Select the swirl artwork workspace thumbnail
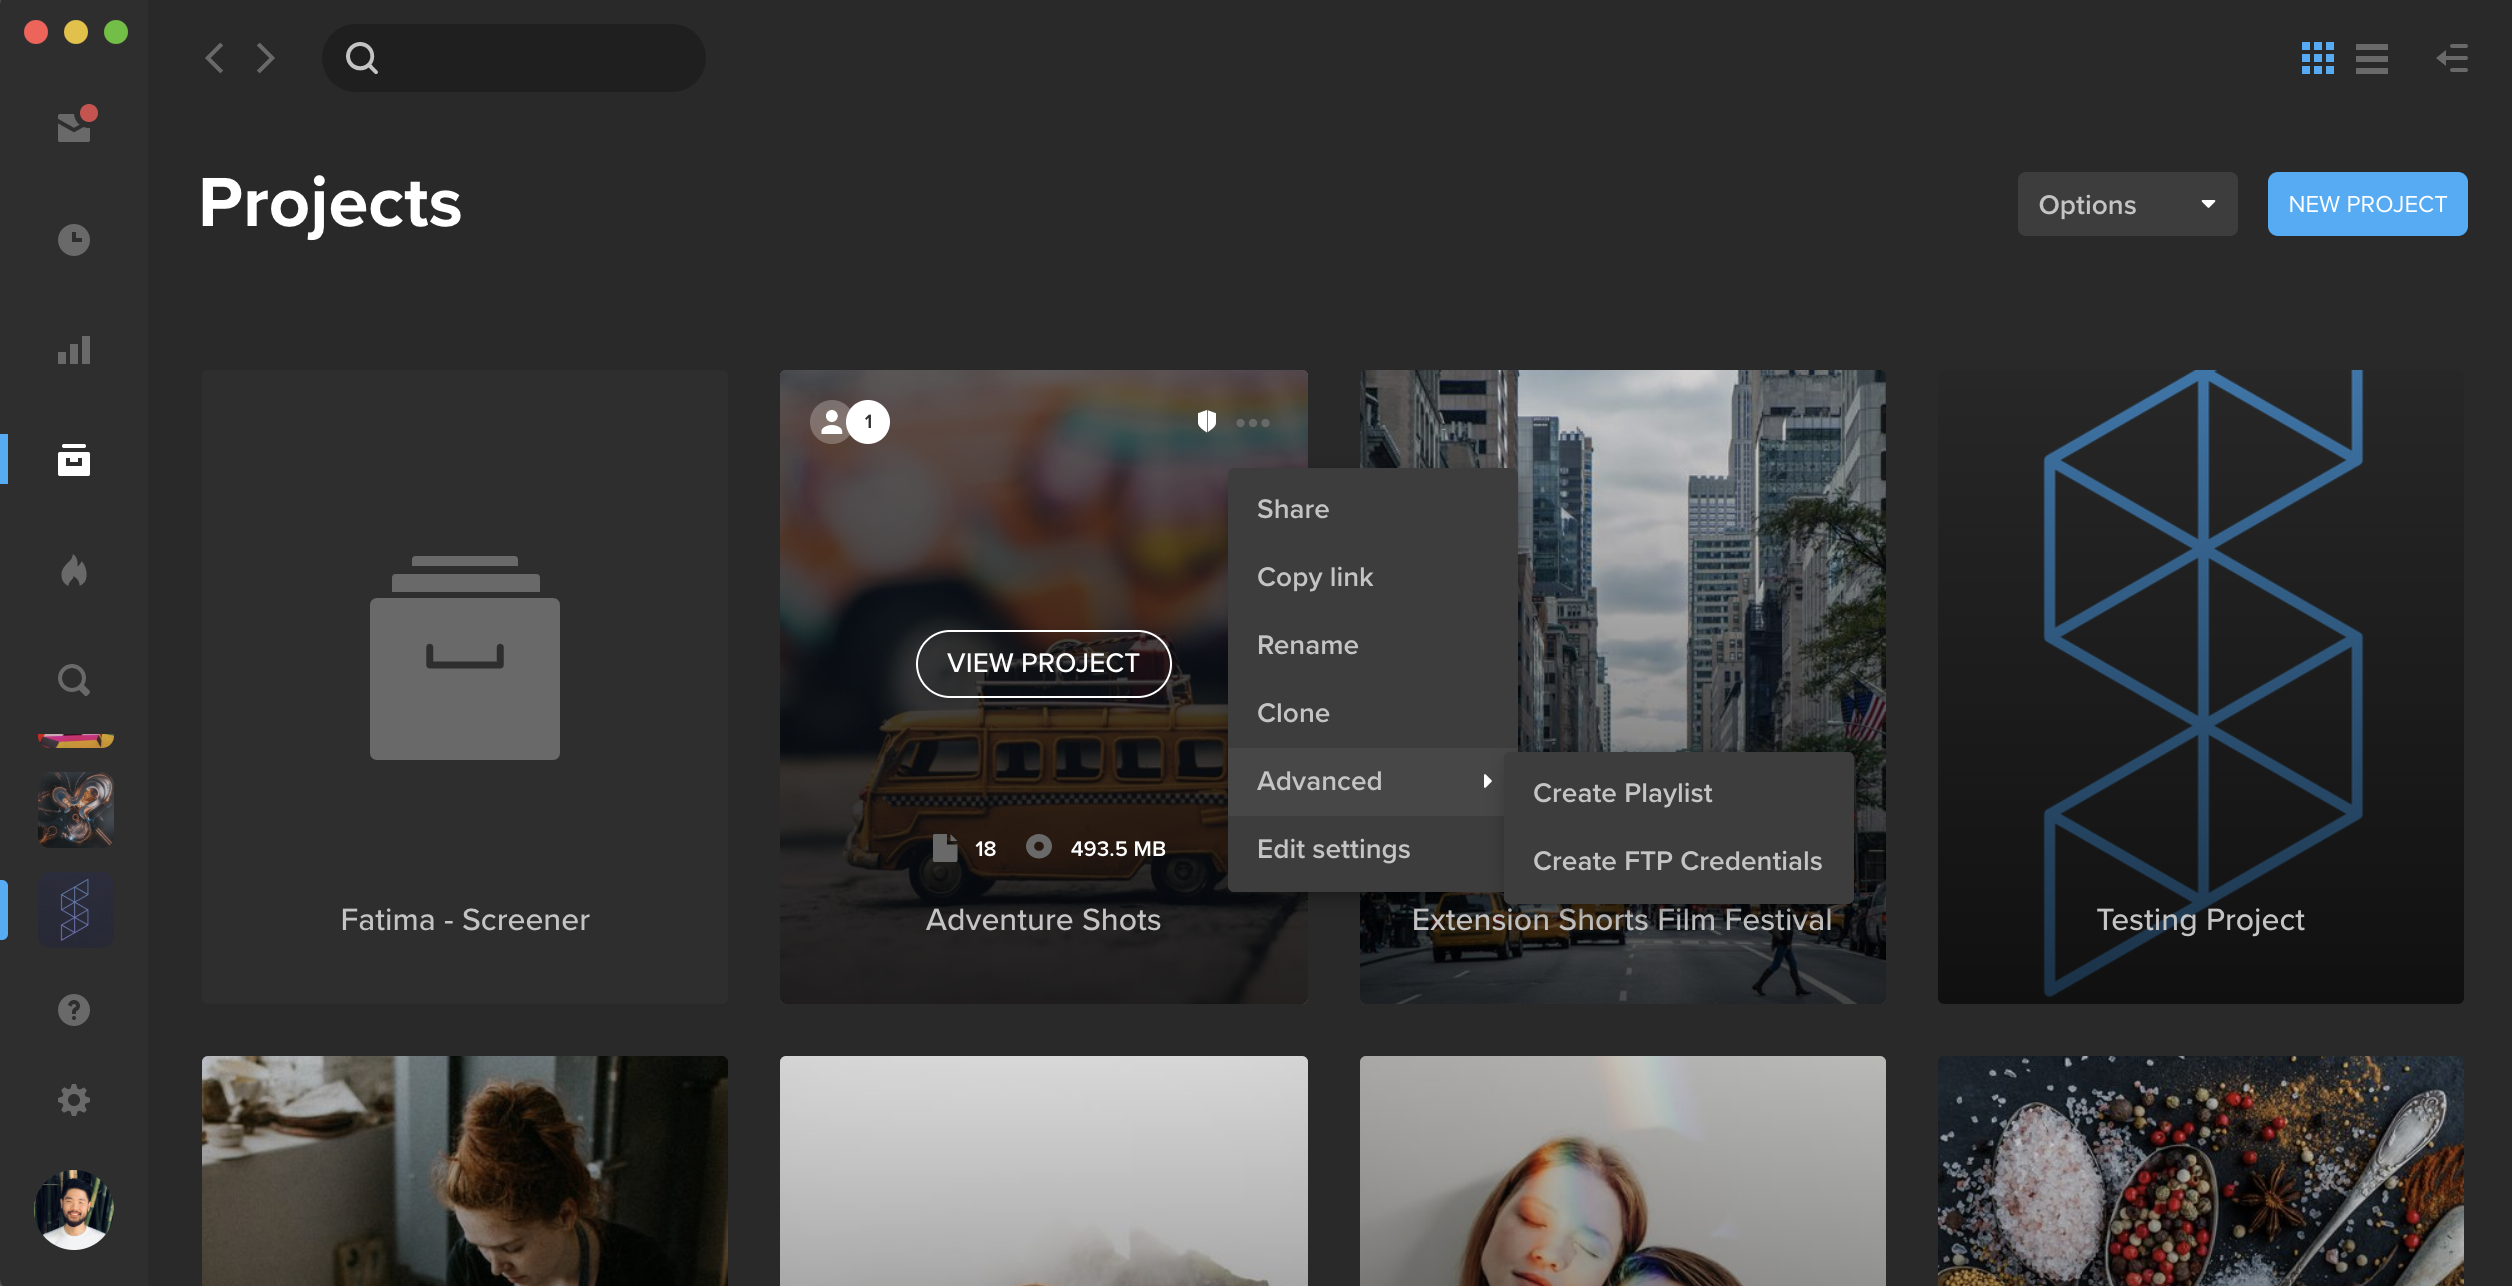Image resolution: width=2512 pixels, height=1286 pixels. tap(76, 810)
